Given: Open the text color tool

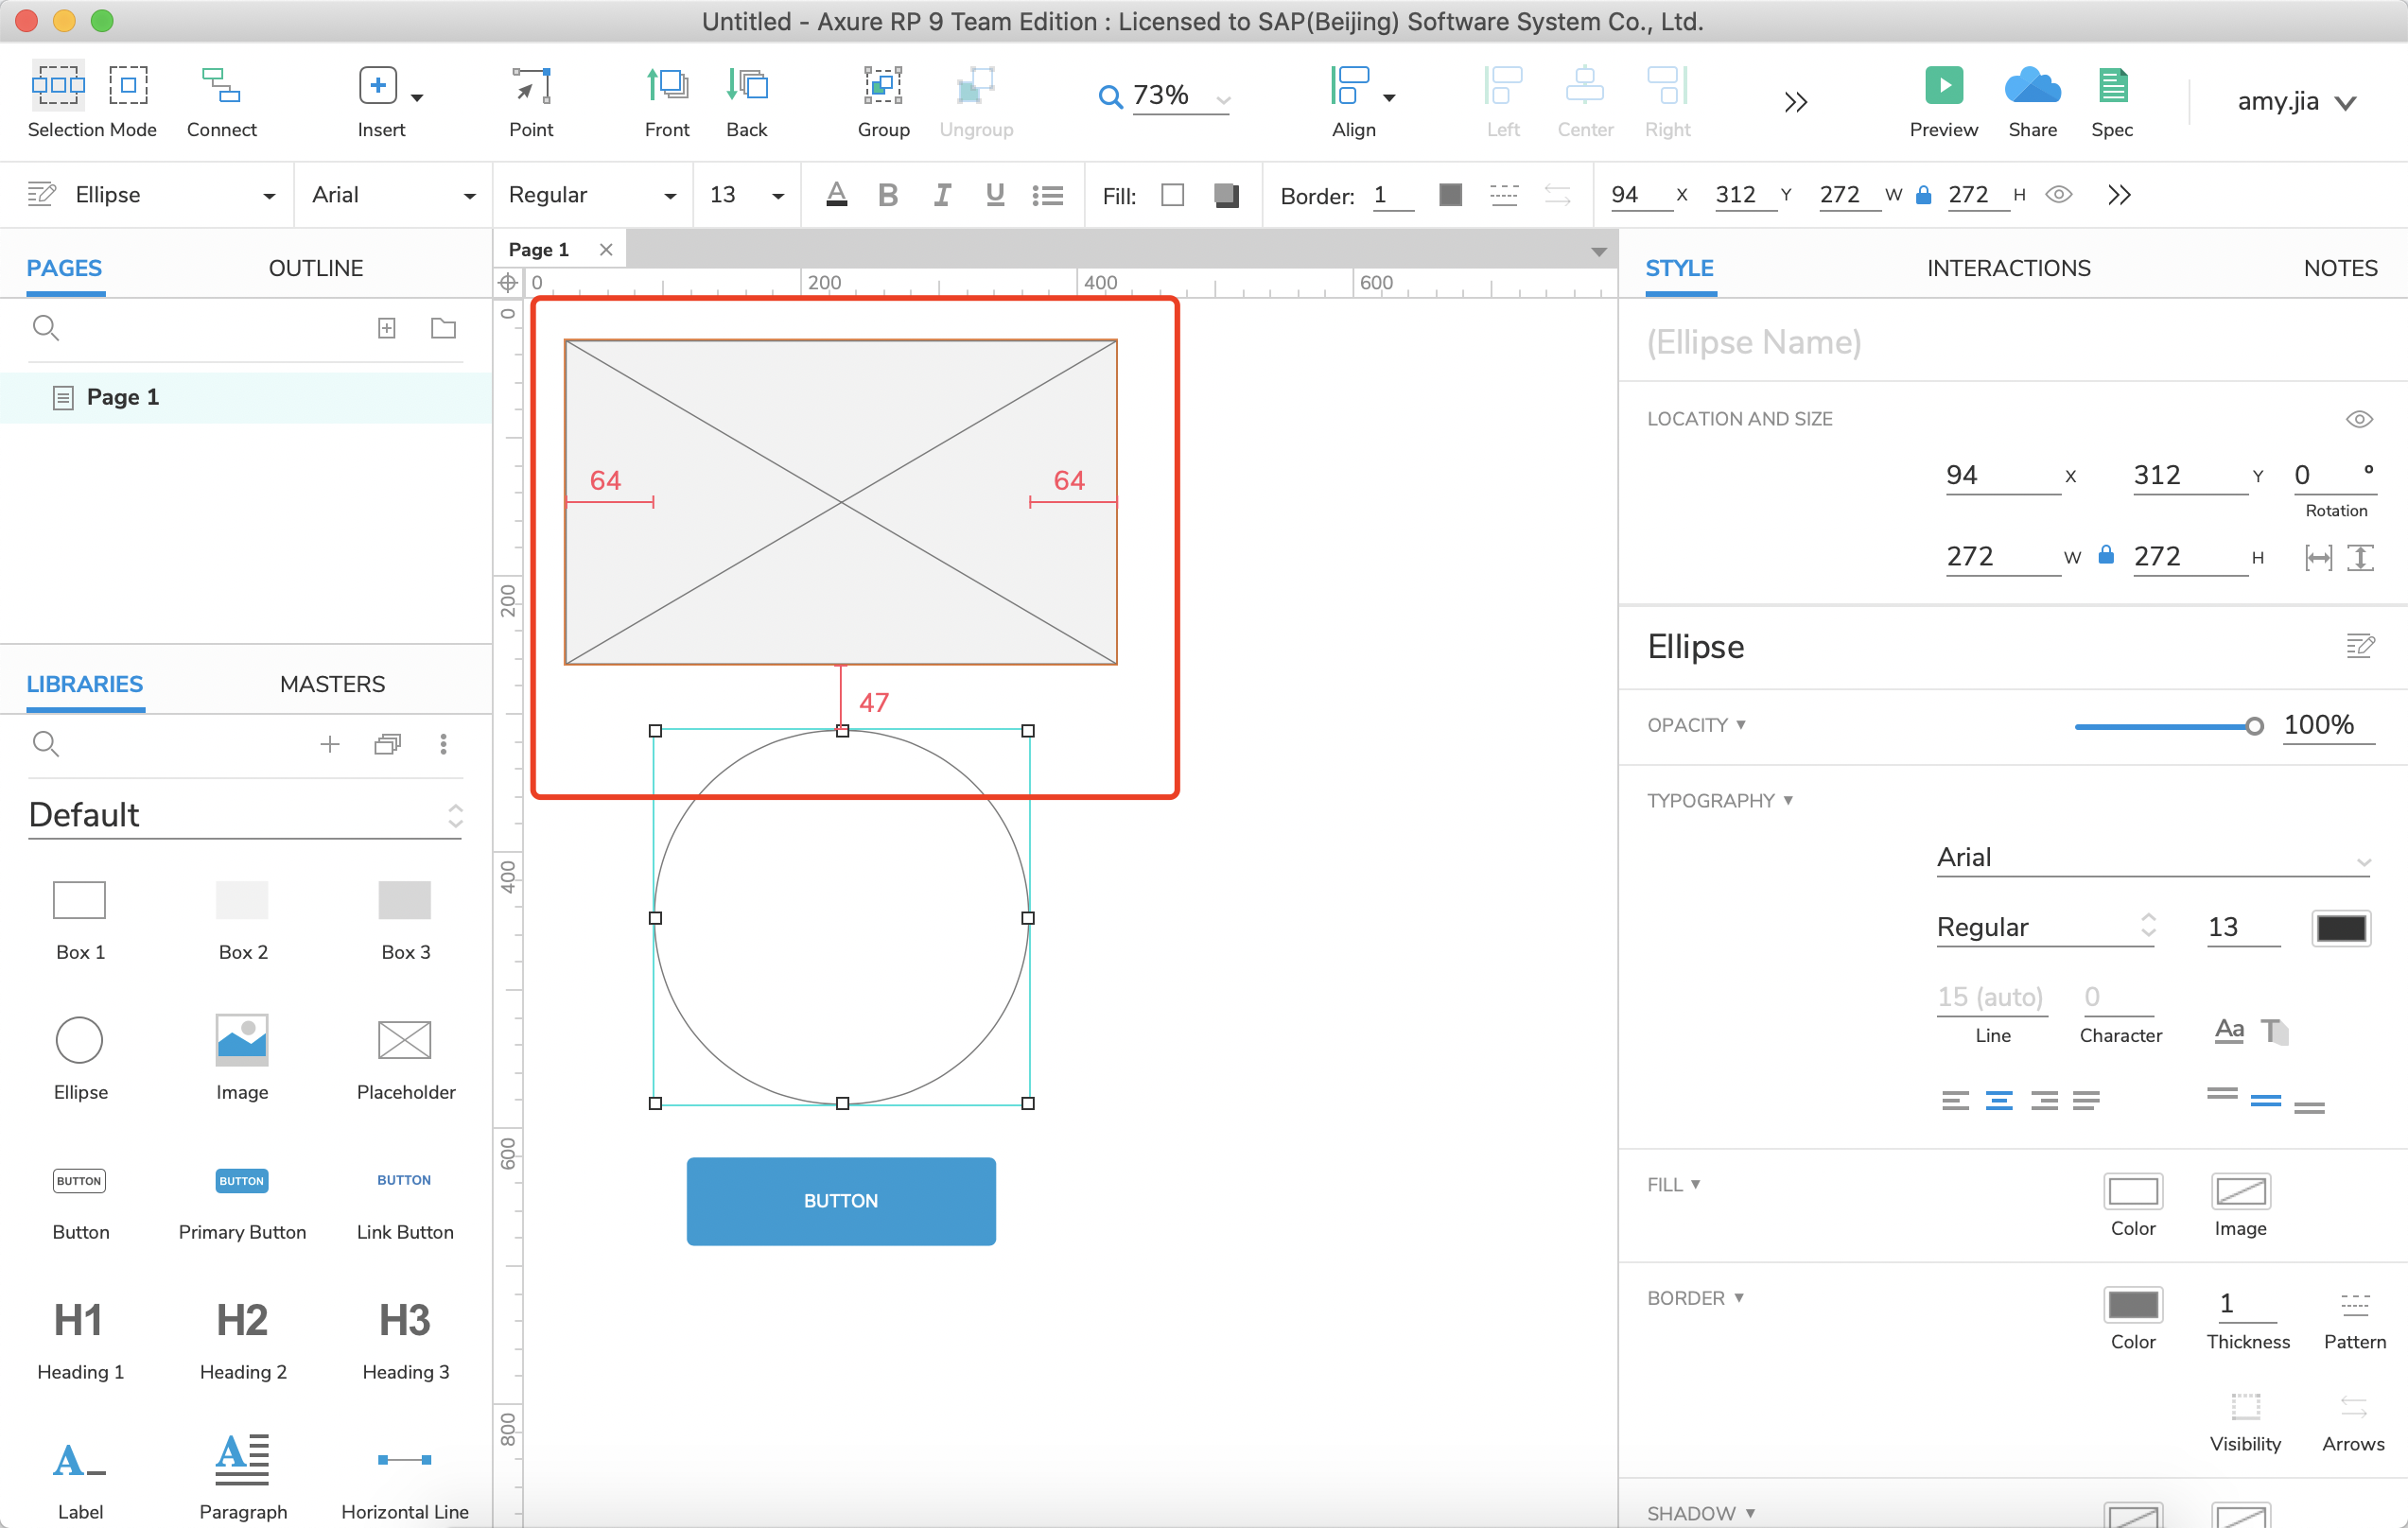Looking at the screenshot, I should (x=837, y=195).
